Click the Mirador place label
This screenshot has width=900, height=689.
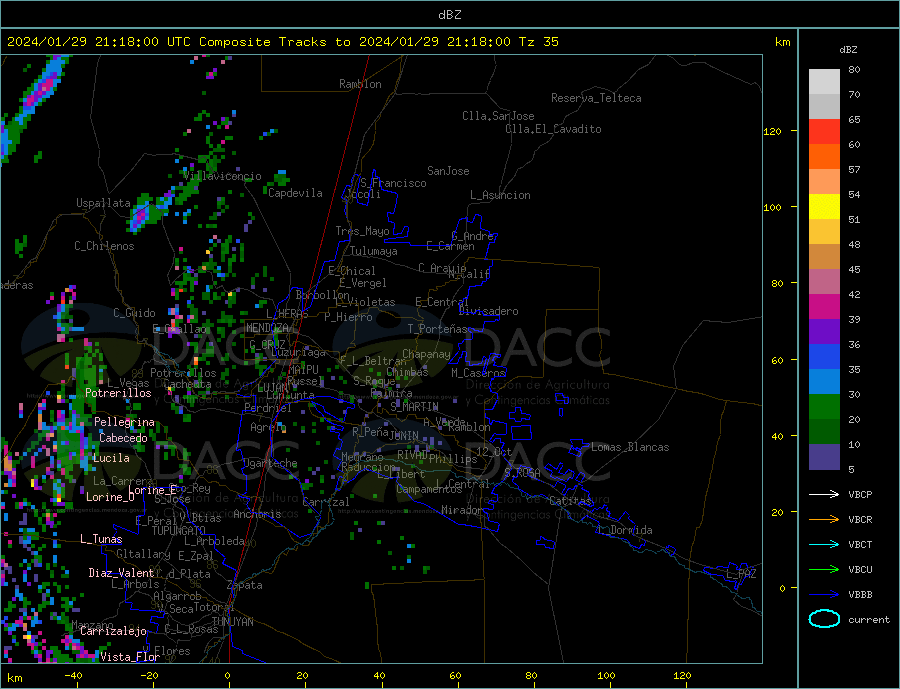tap(462, 510)
